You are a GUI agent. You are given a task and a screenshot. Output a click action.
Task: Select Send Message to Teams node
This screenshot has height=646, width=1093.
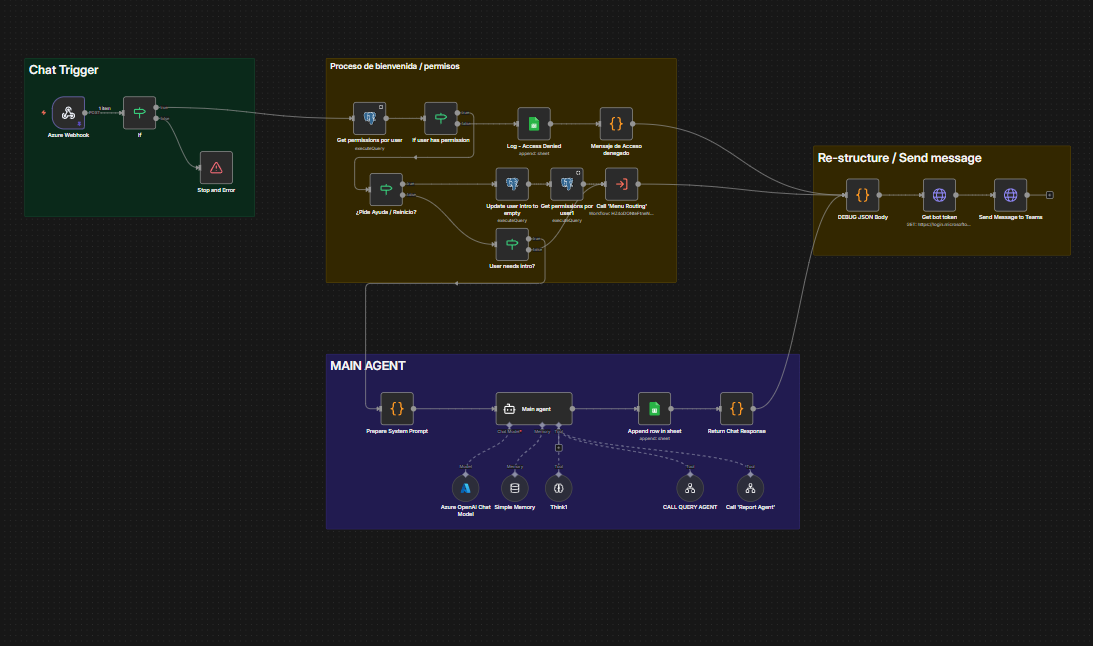[1010, 195]
